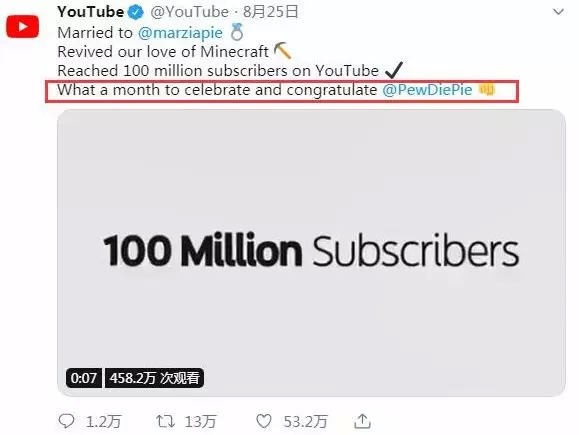The width and height of the screenshot is (579, 435).
Task: Click the 0:07 video duration badge
Action: 84,378
